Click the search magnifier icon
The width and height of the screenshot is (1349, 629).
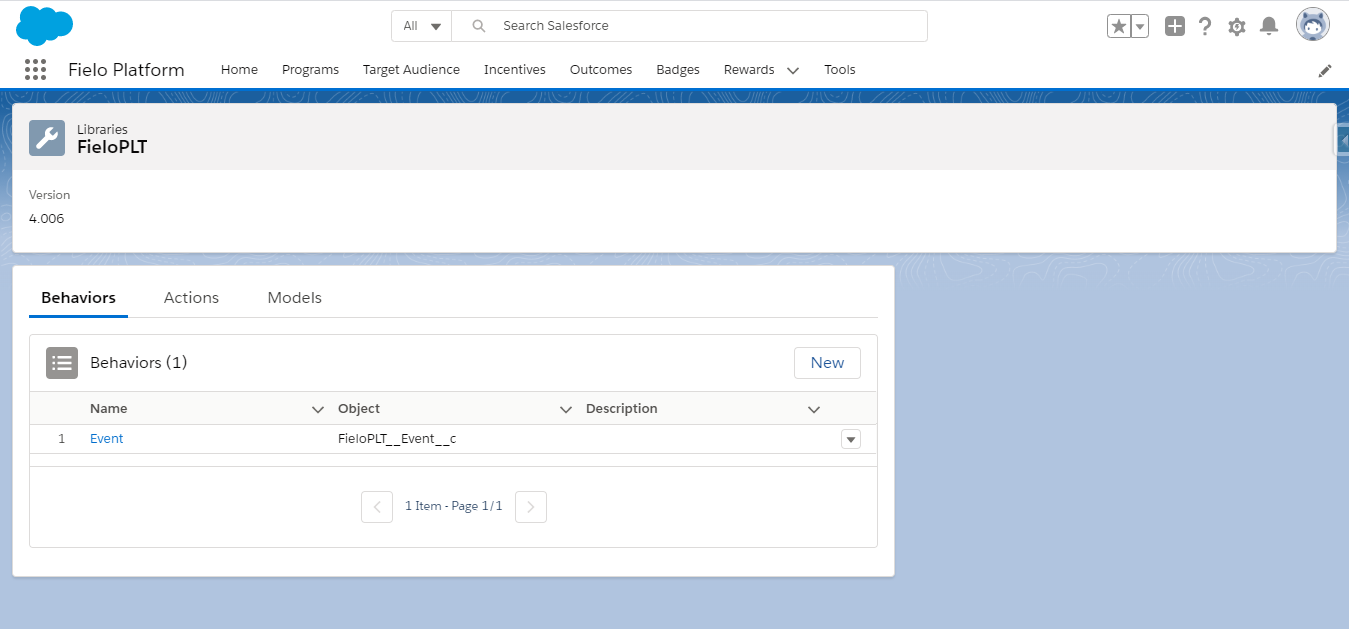[x=479, y=26]
